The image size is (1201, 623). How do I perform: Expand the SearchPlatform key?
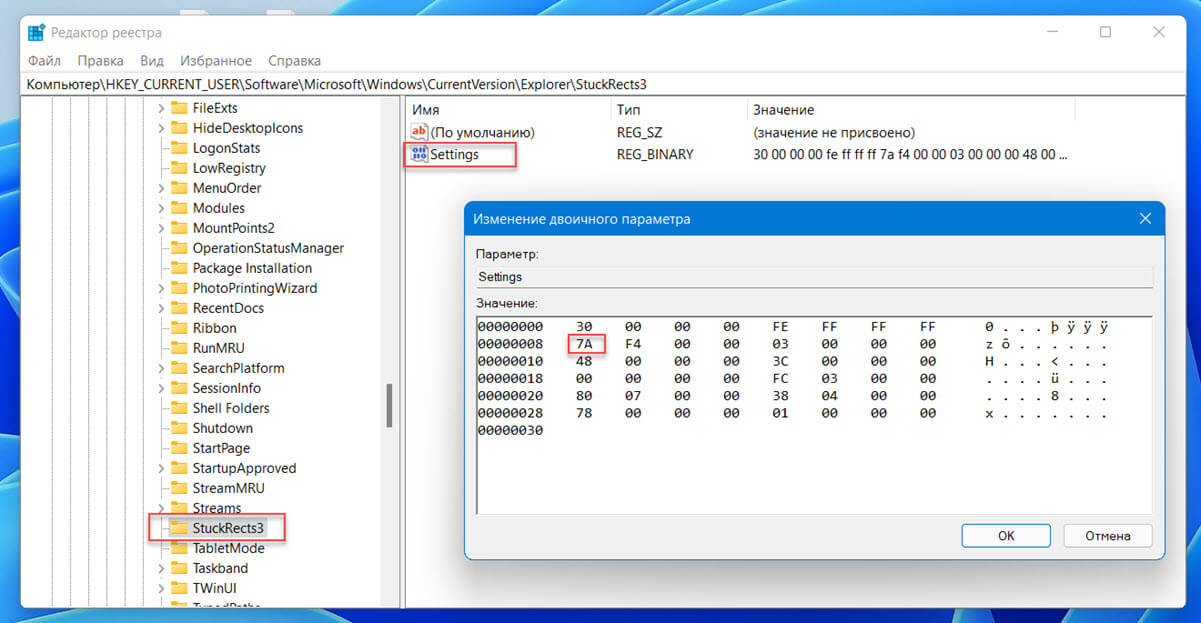point(161,368)
